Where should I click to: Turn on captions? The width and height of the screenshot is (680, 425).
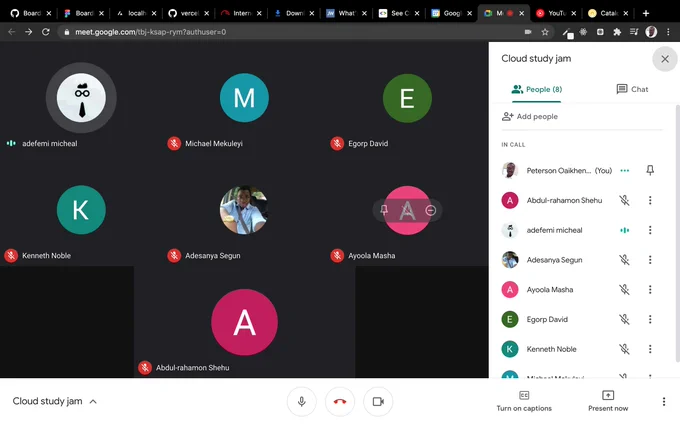click(x=524, y=401)
